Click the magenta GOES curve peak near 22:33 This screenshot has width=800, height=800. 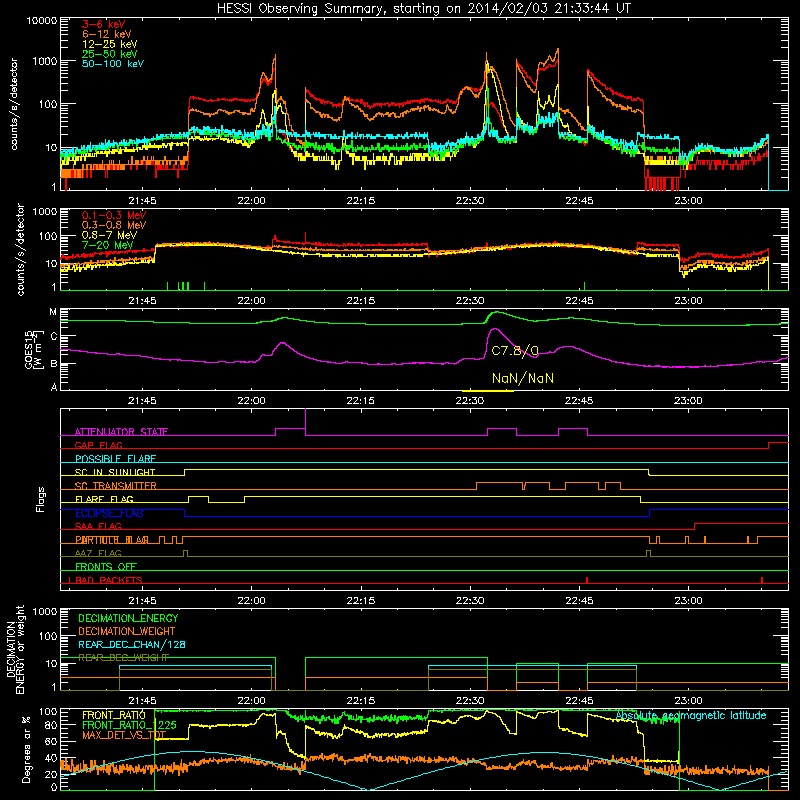494,329
